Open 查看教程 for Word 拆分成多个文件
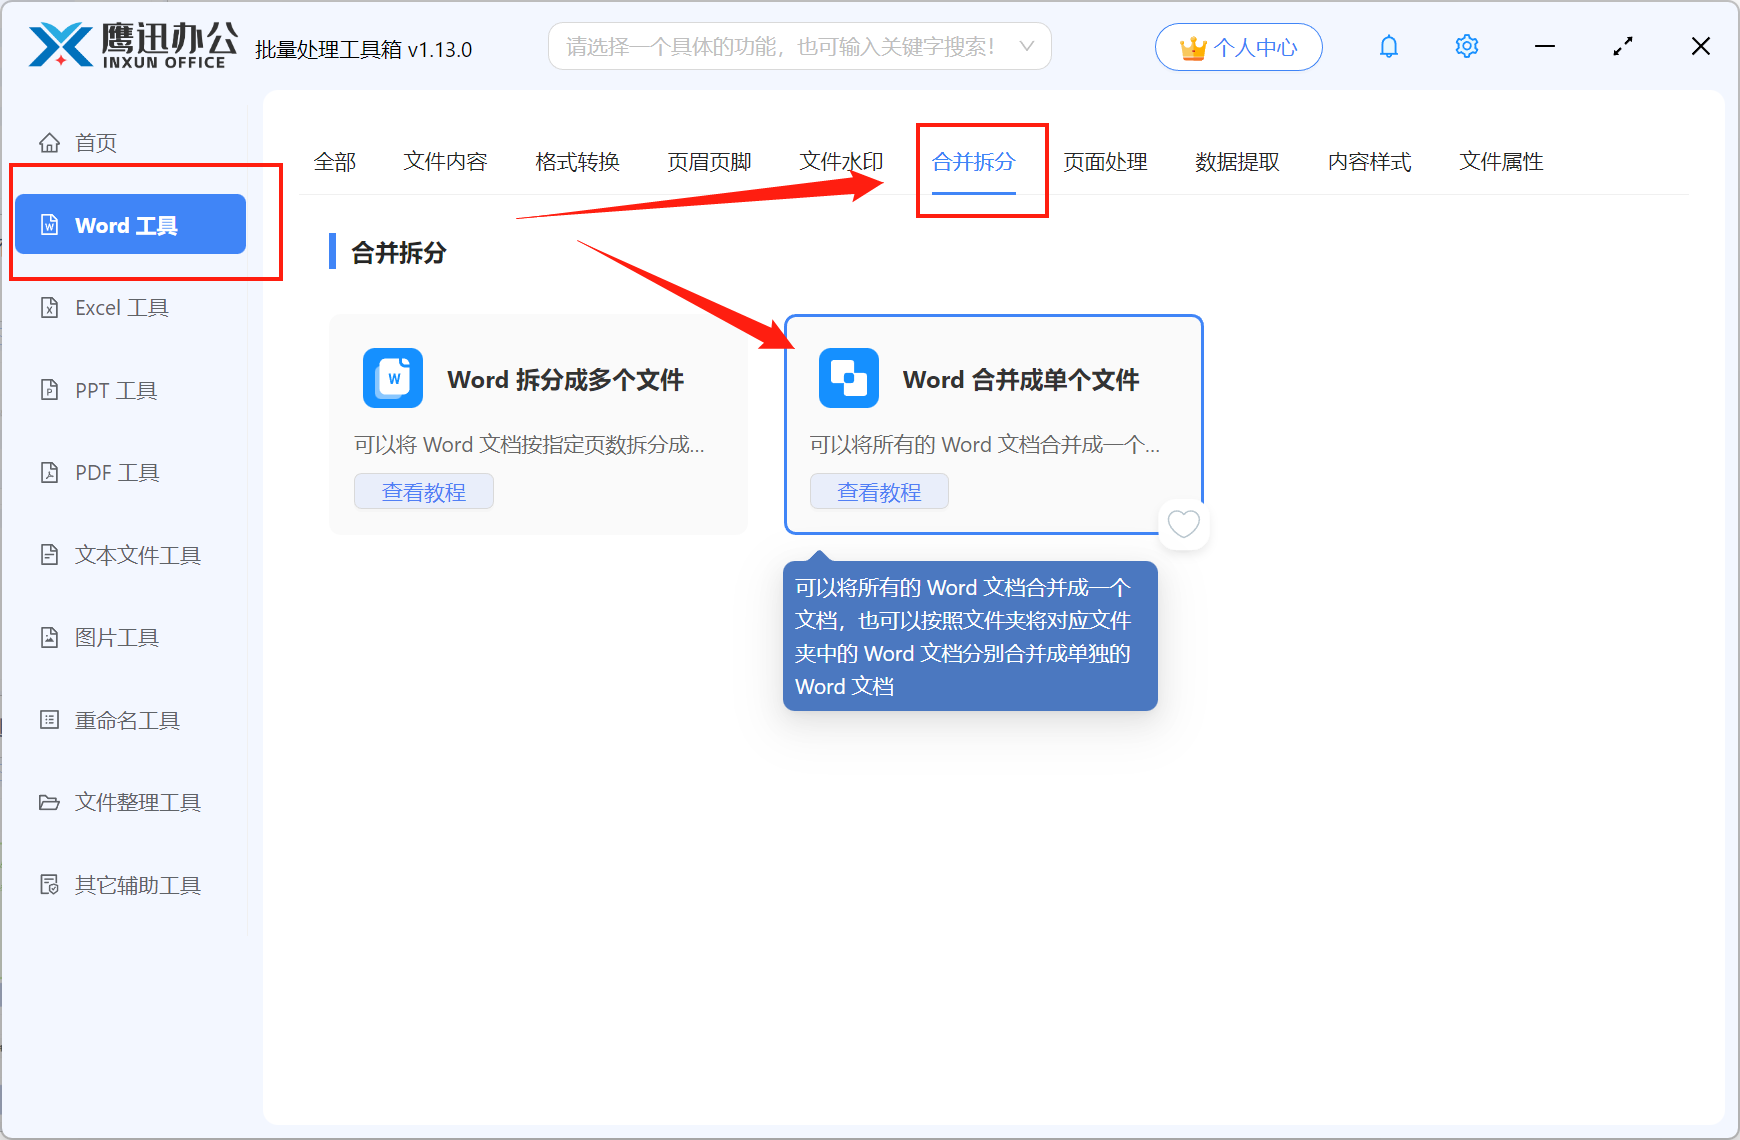Image resolution: width=1740 pixels, height=1140 pixels. tap(423, 491)
